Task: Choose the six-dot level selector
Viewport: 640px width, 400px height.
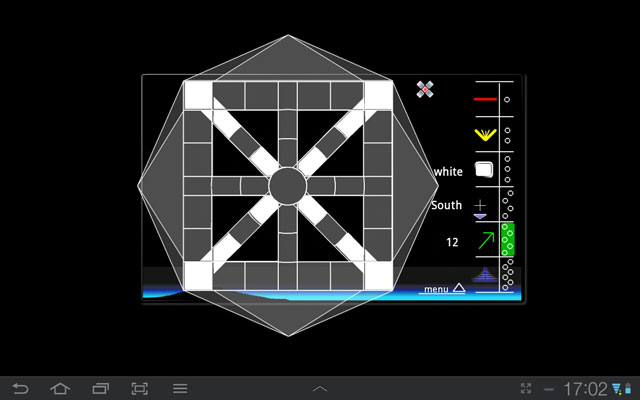Action: (x=507, y=274)
